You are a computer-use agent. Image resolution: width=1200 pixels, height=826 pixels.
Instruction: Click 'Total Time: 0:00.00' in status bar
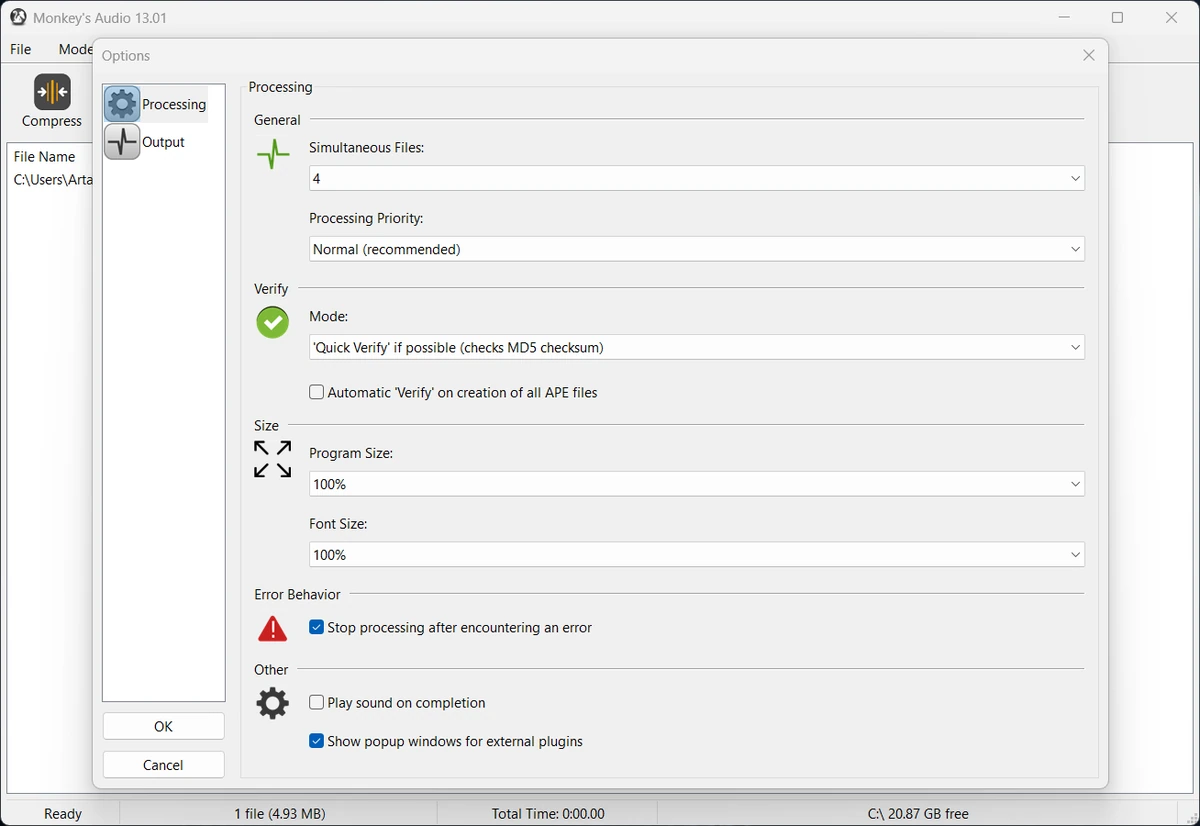point(548,814)
